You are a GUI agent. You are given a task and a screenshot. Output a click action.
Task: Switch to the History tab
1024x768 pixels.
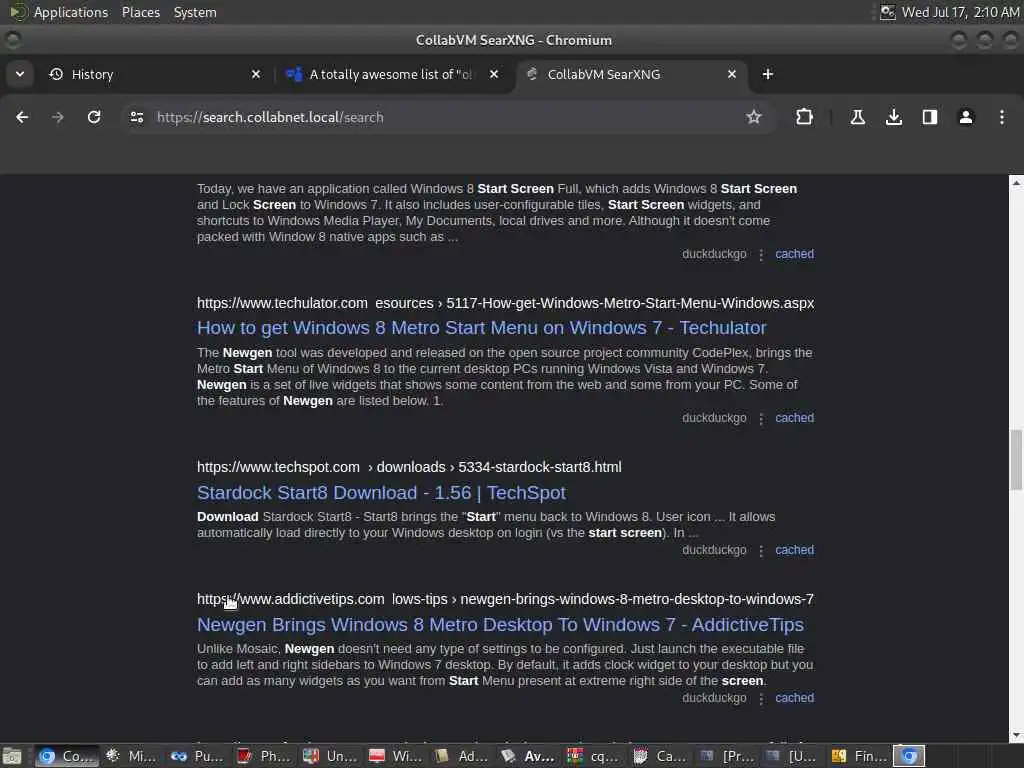pos(152,74)
